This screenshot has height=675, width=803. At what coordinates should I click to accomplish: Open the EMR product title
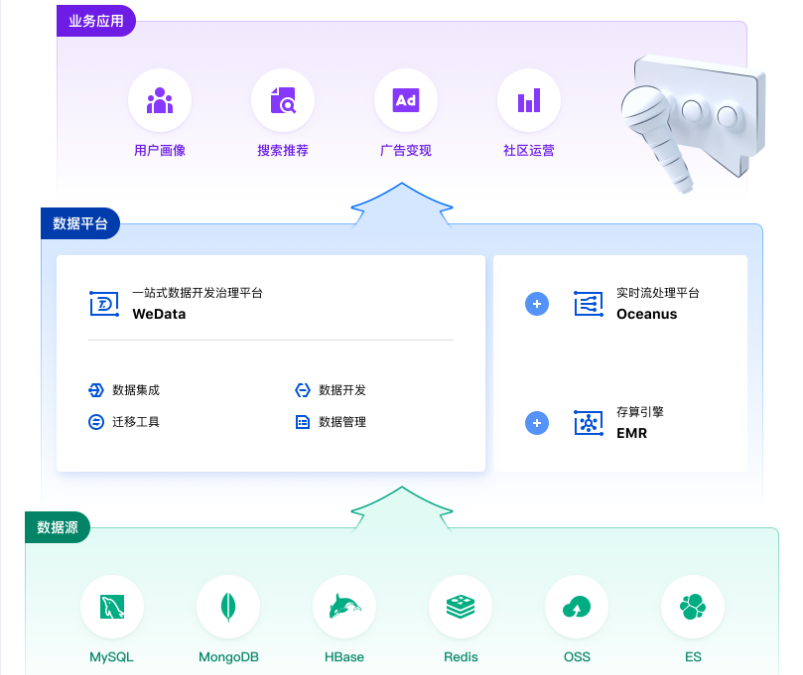(632, 433)
